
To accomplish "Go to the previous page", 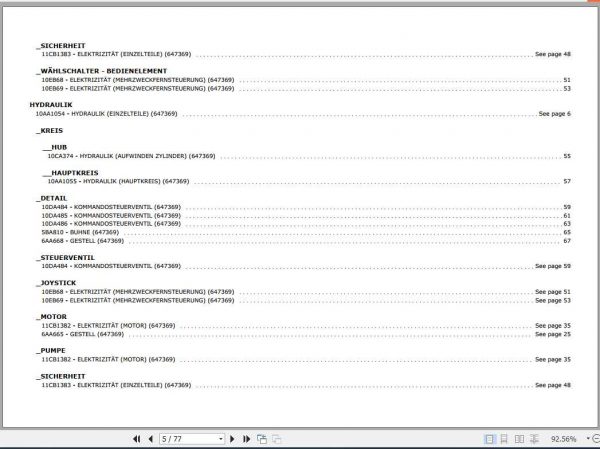I will (151, 439).
